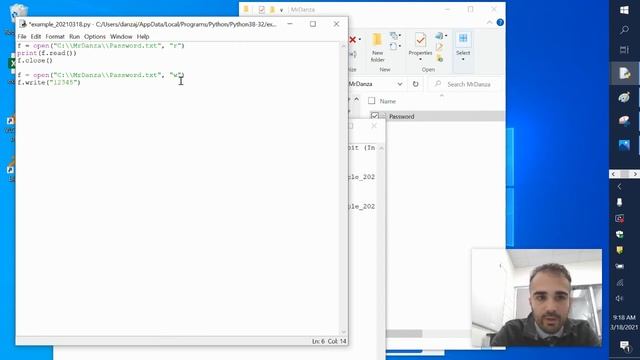This screenshot has height=360, width=640.
Task: Open Windows Search from the taskbar
Action: (x=624, y=30)
